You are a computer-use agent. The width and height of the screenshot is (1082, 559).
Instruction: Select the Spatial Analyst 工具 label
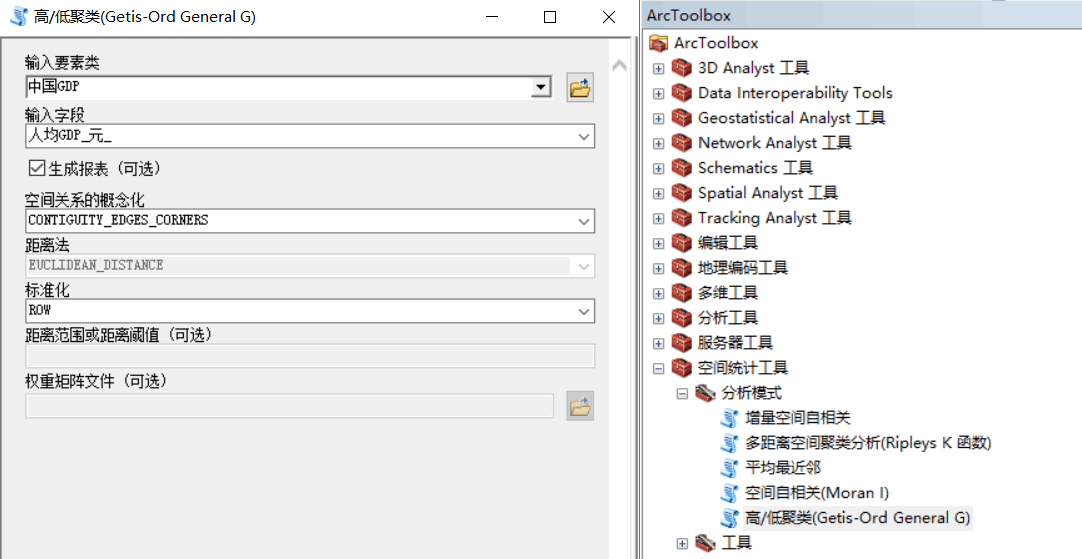point(767,193)
